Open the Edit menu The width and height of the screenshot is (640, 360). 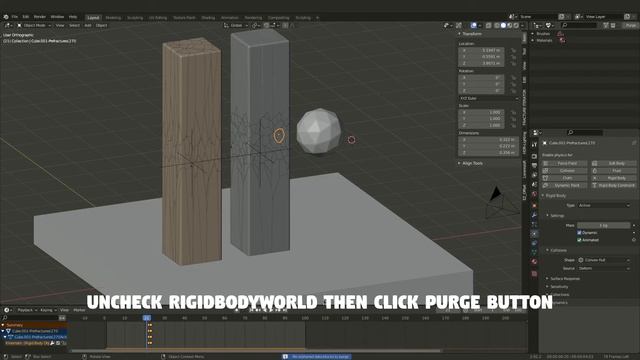point(26,17)
